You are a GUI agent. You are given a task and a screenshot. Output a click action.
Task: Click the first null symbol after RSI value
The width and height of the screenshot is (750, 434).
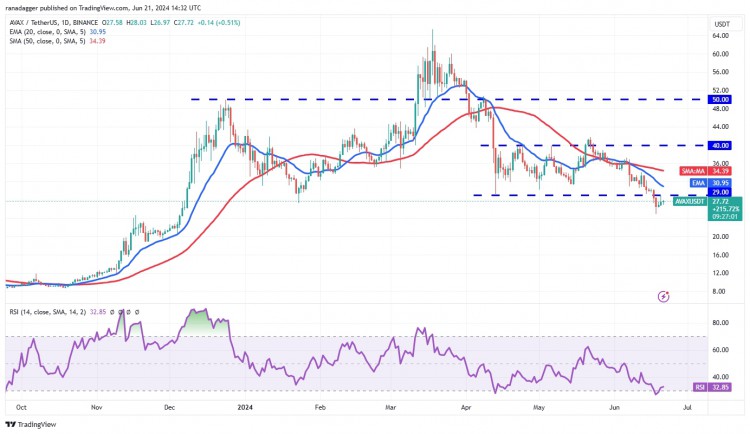112,312
